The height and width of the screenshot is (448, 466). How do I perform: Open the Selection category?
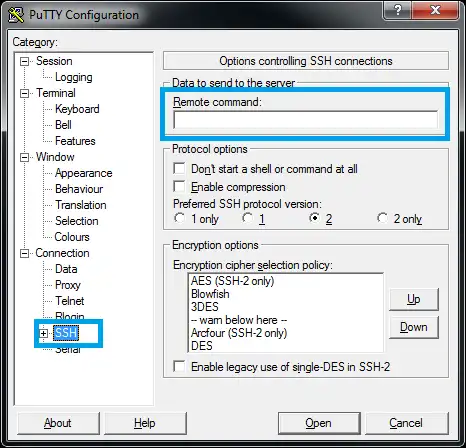coord(77,221)
